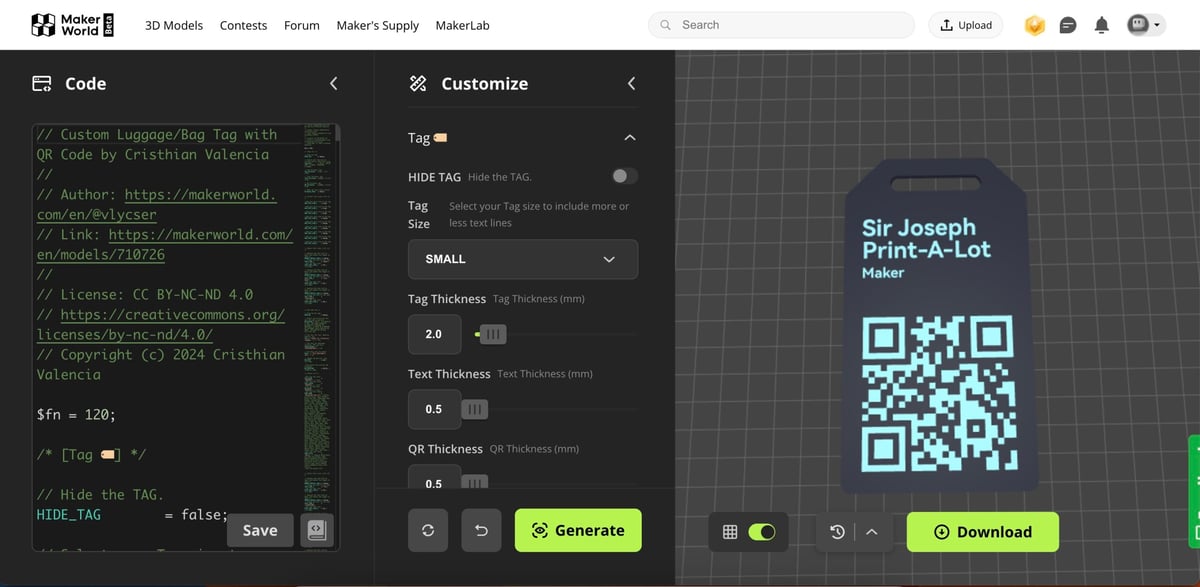The width and height of the screenshot is (1200, 587).
Task: Click the Text Thickness 0.5 field
Action: 434,409
